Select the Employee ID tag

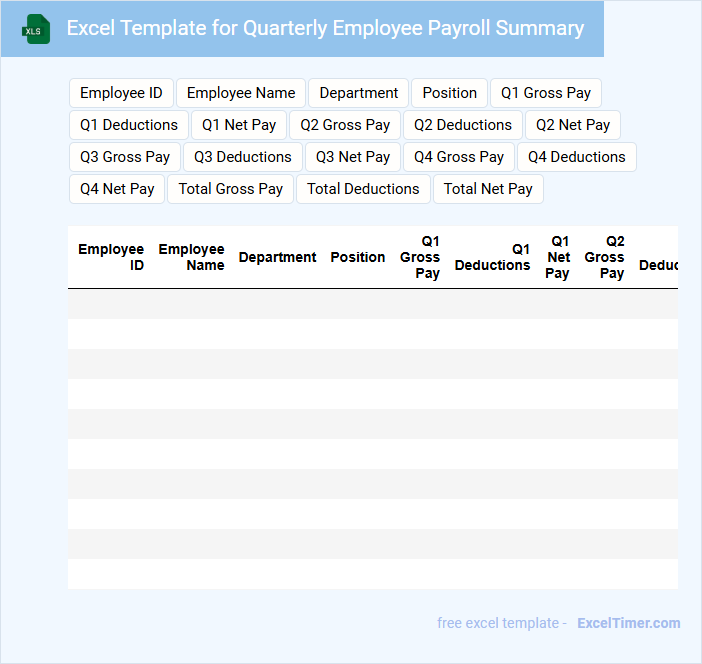point(121,93)
